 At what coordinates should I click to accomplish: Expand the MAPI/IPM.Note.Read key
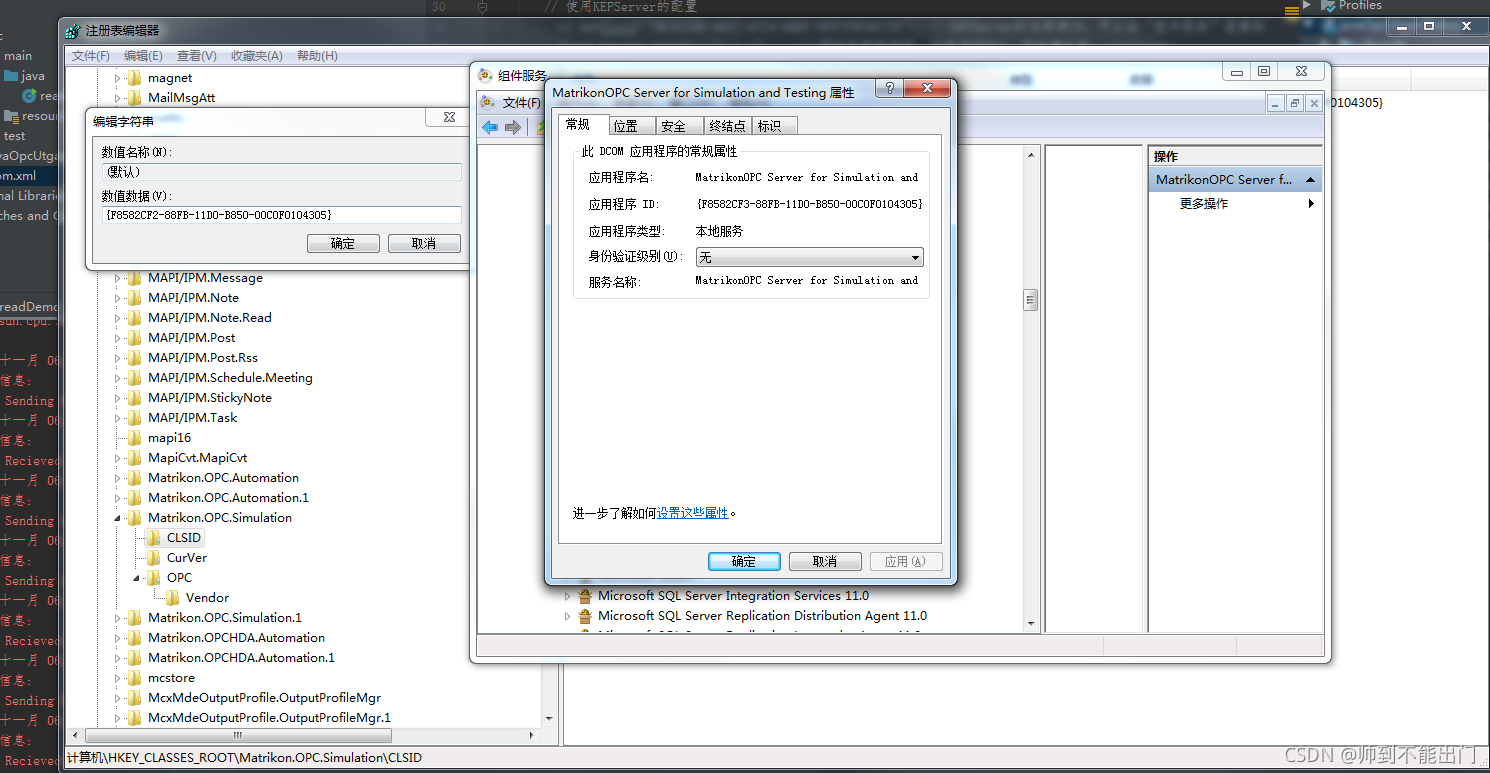117,318
